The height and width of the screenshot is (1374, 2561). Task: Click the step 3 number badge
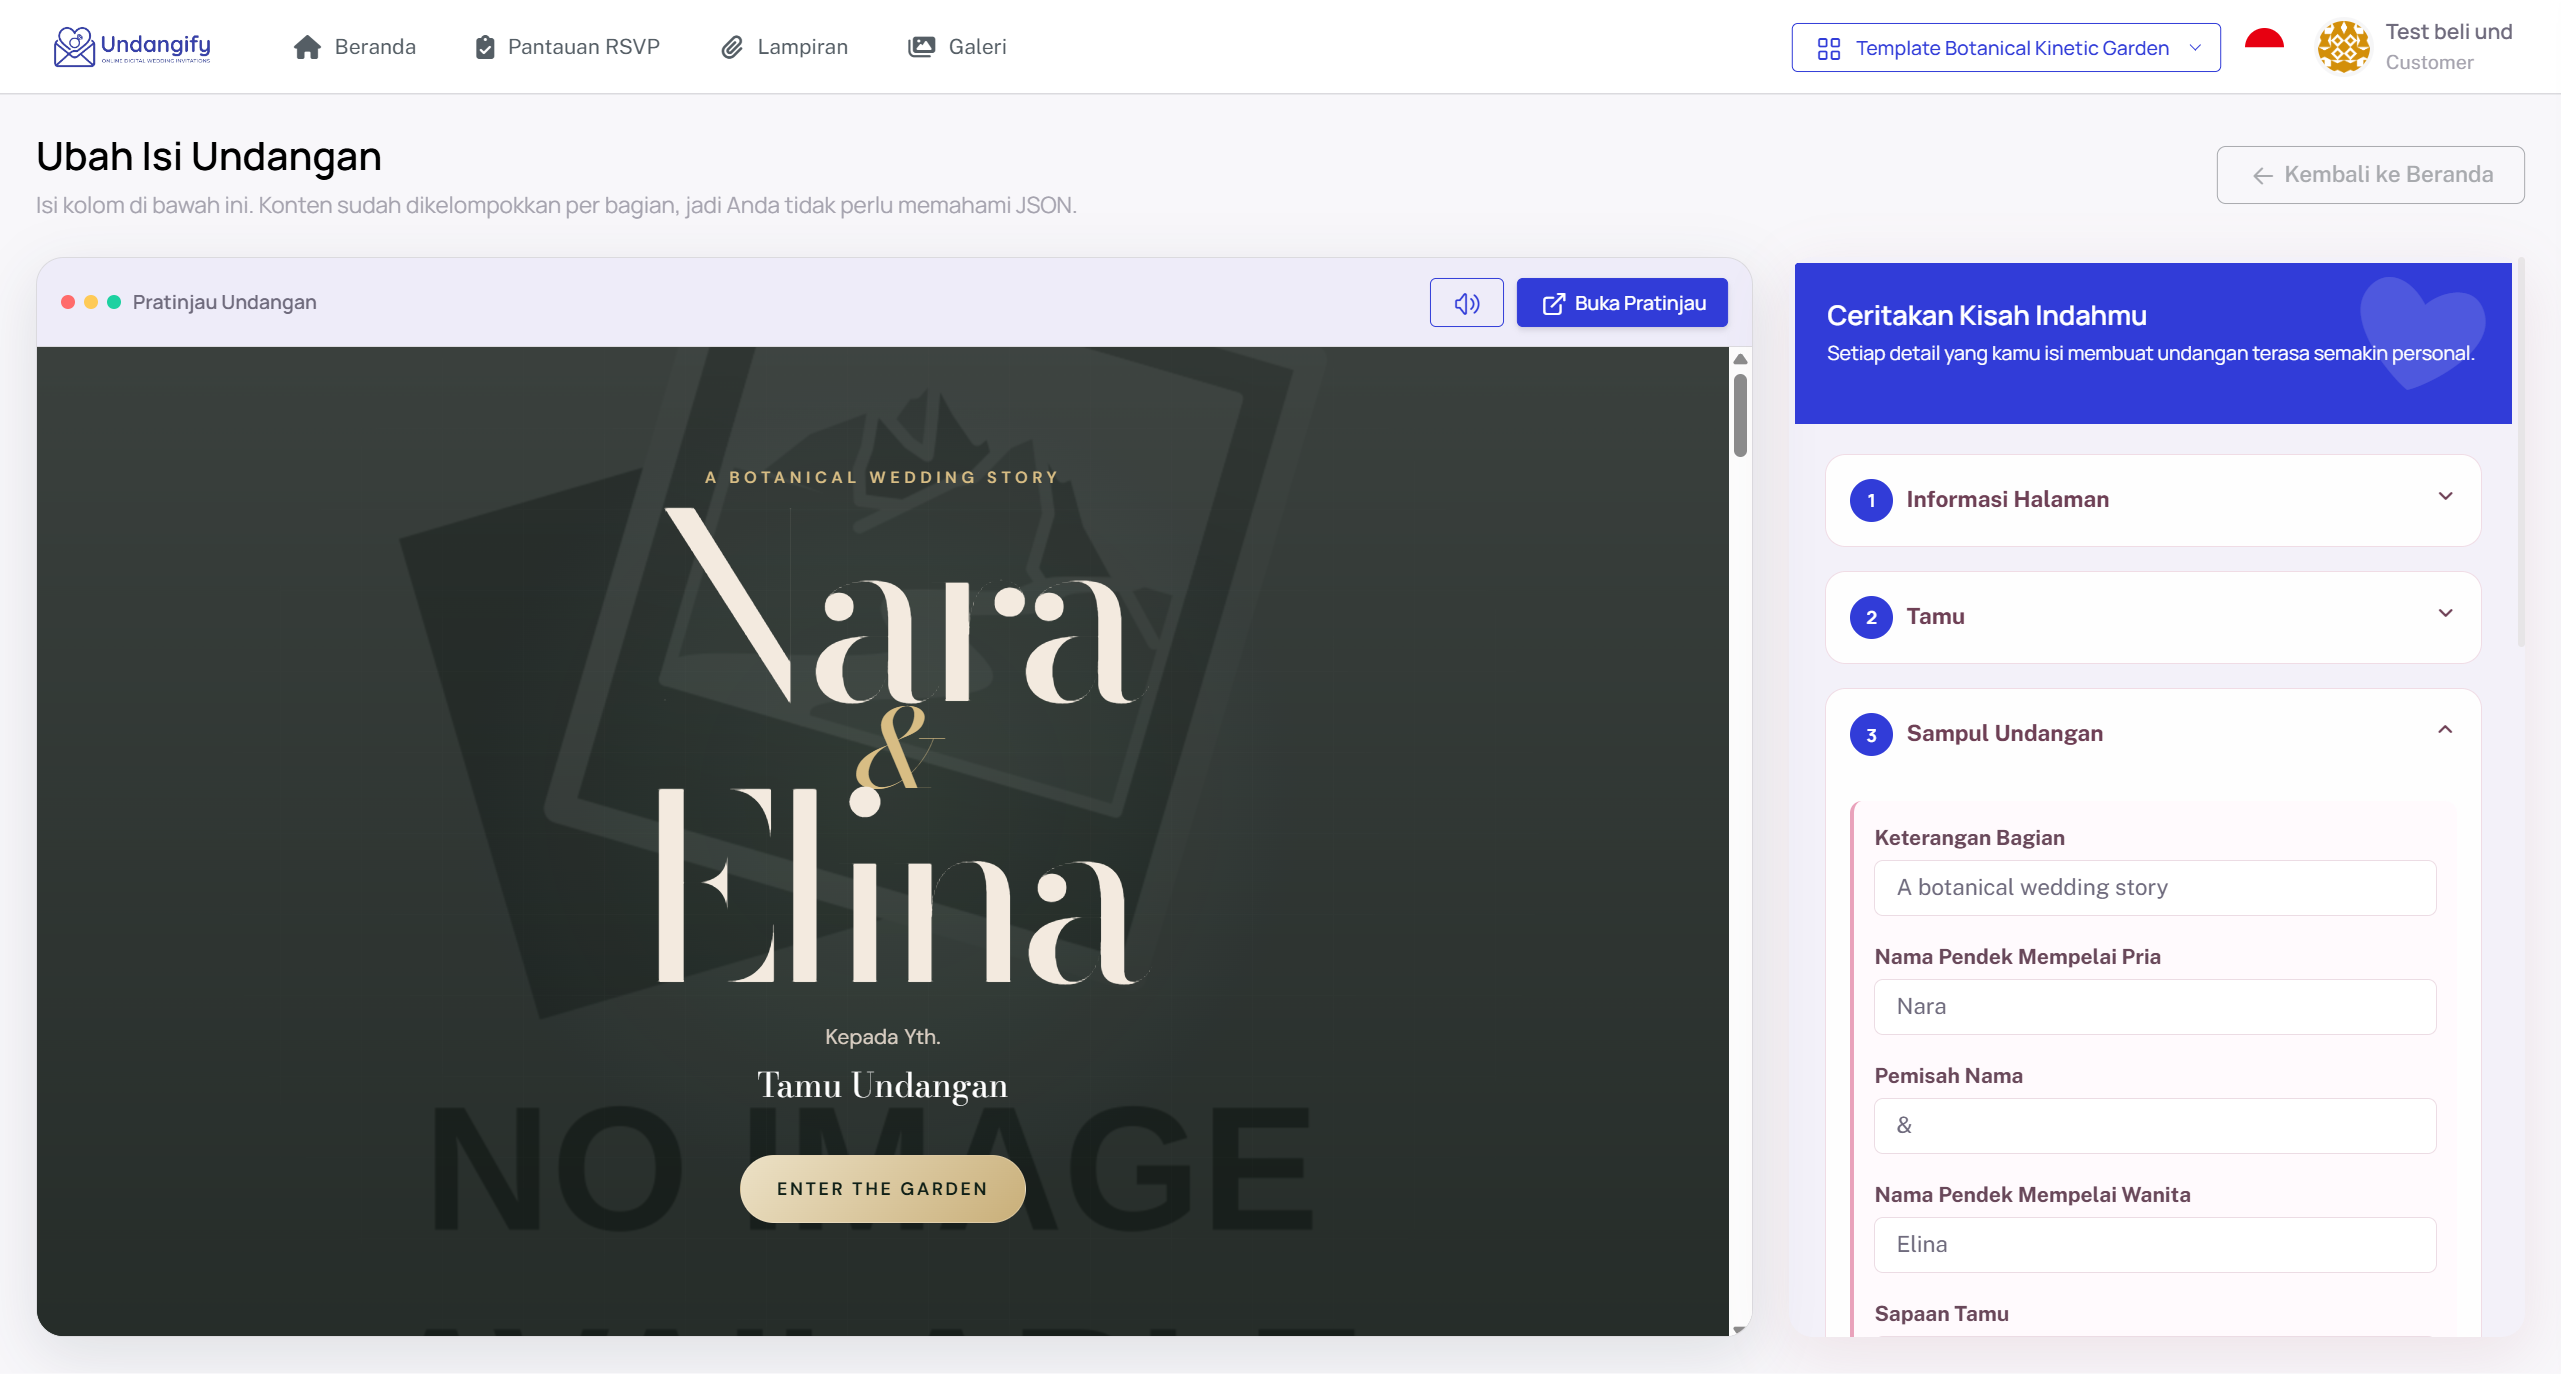click(x=1871, y=734)
